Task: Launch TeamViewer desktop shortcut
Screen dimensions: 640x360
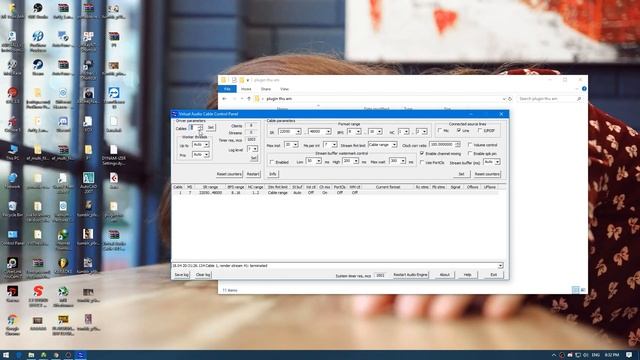Action: (x=114, y=97)
